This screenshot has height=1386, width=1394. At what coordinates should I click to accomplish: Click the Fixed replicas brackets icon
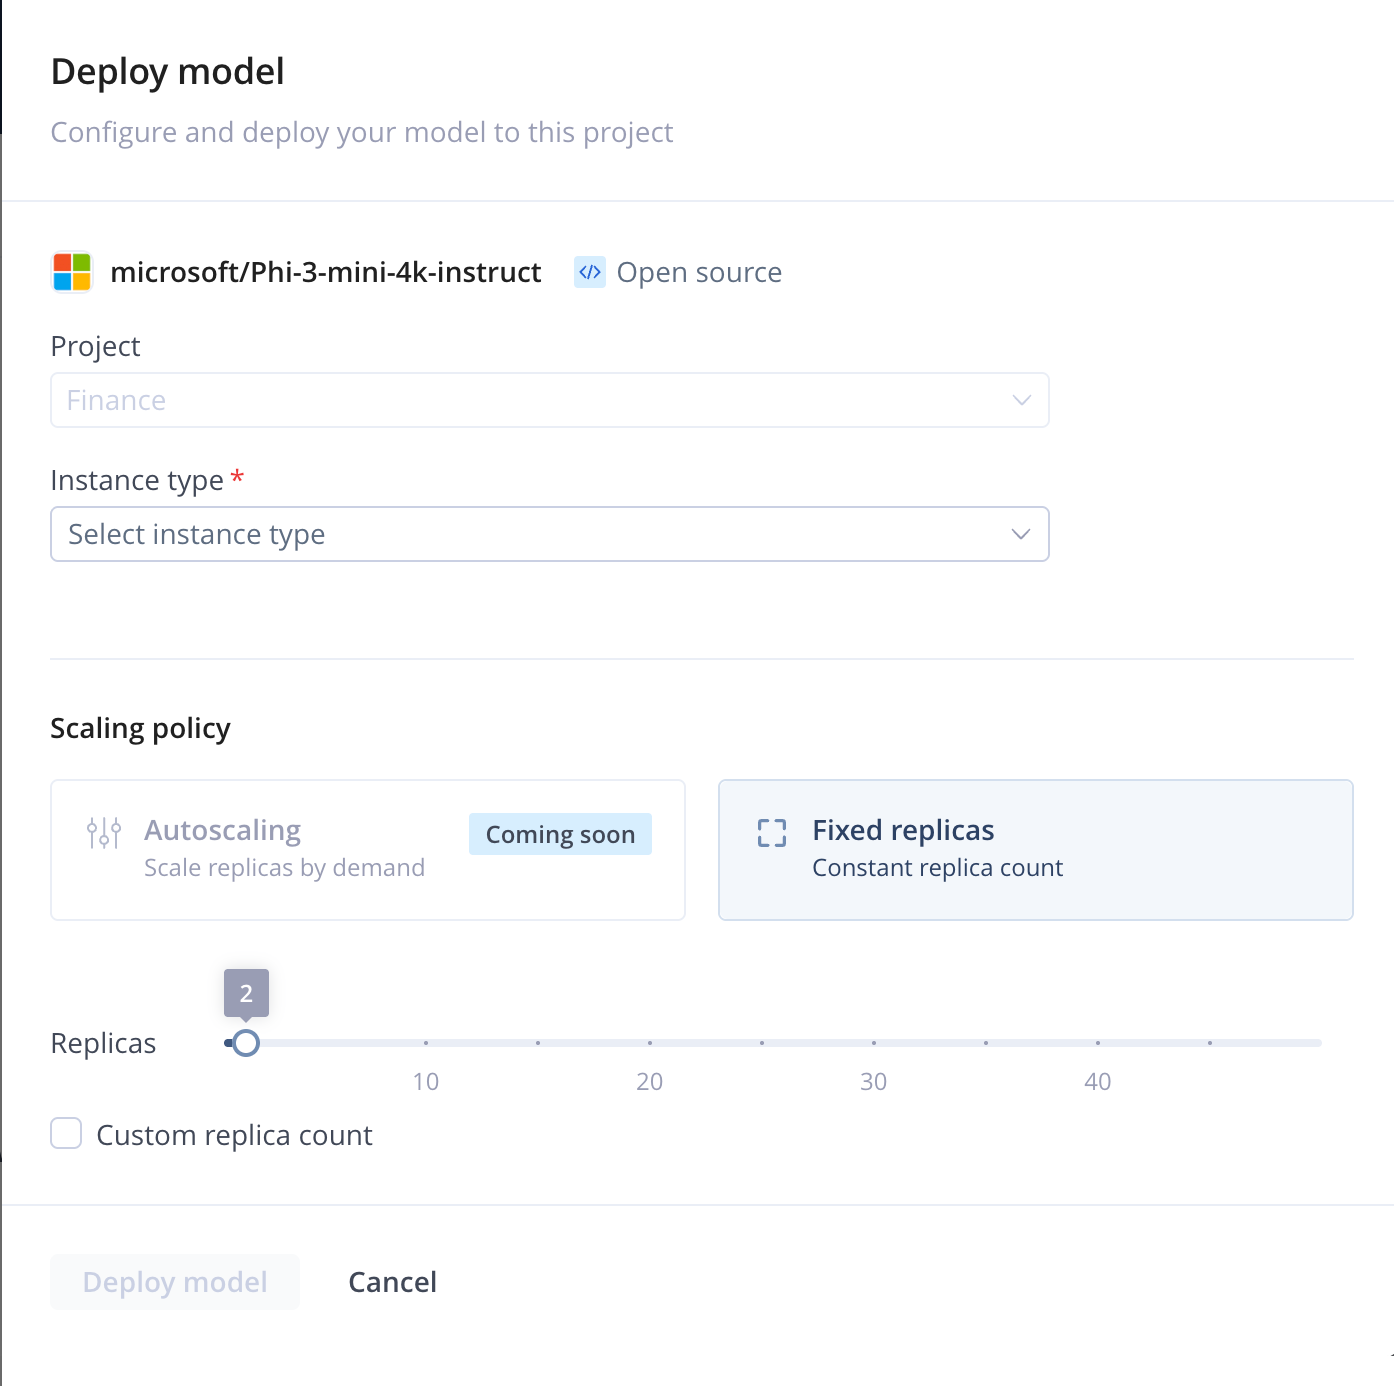click(772, 831)
